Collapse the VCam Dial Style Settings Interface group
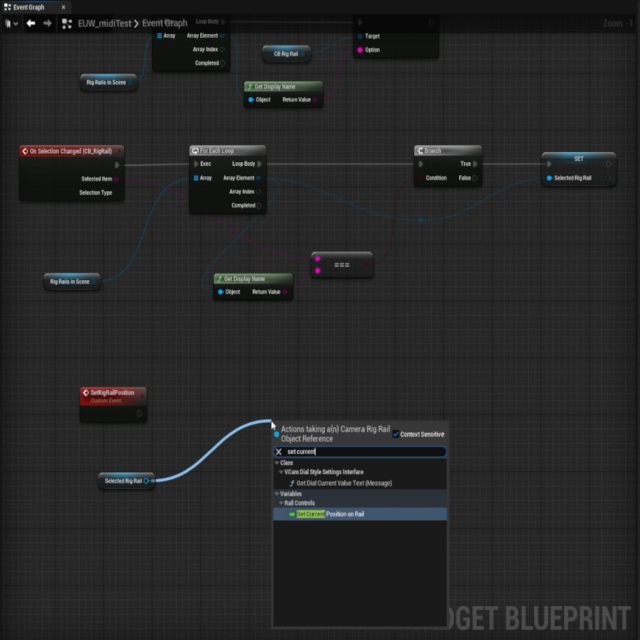640x640 pixels. click(281, 472)
